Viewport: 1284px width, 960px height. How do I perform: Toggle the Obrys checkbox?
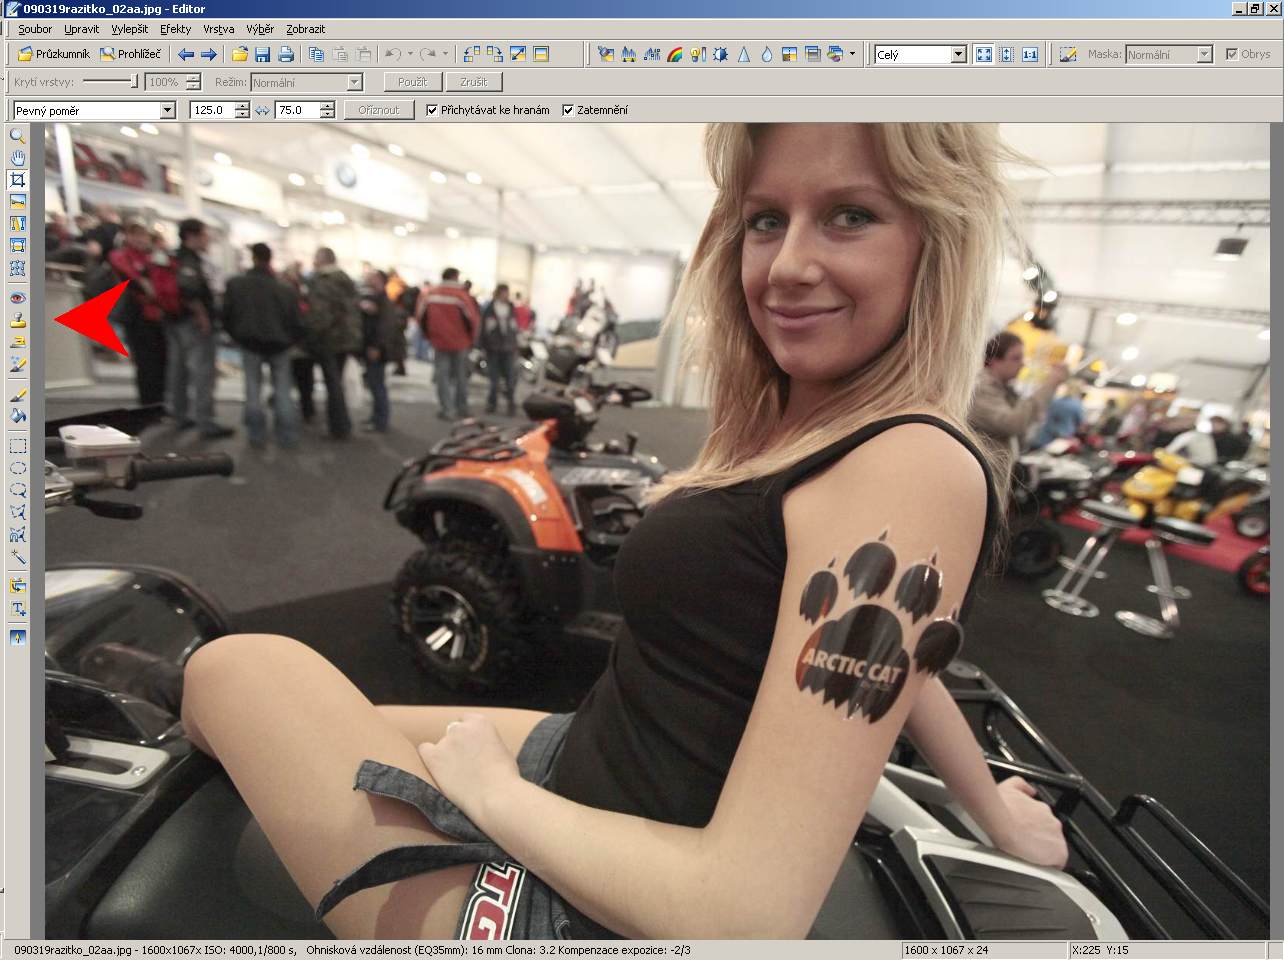(x=1232, y=55)
